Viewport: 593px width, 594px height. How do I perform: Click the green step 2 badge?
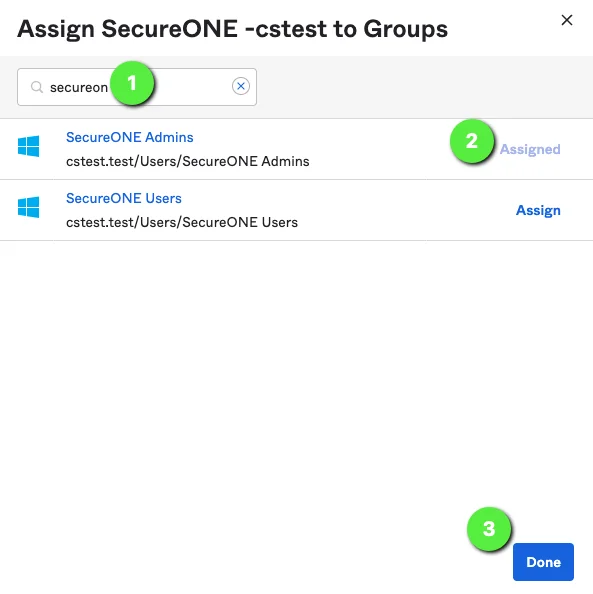(472, 141)
